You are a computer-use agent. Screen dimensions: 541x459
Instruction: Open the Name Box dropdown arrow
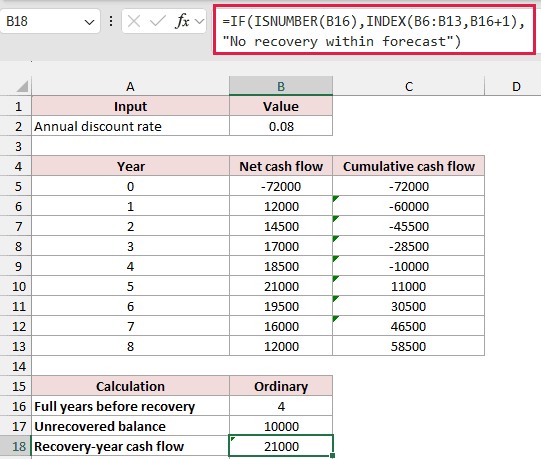tap(89, 22)
